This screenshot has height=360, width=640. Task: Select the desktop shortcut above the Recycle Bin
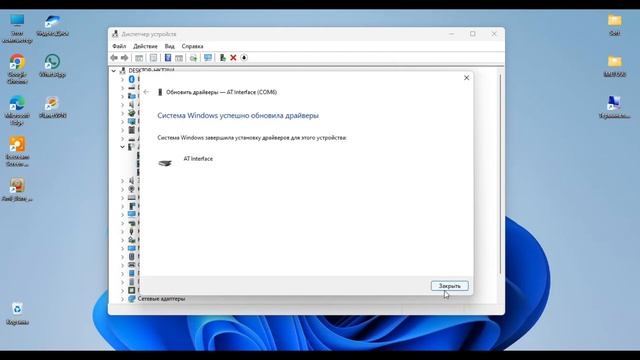[x=17, y=190]
